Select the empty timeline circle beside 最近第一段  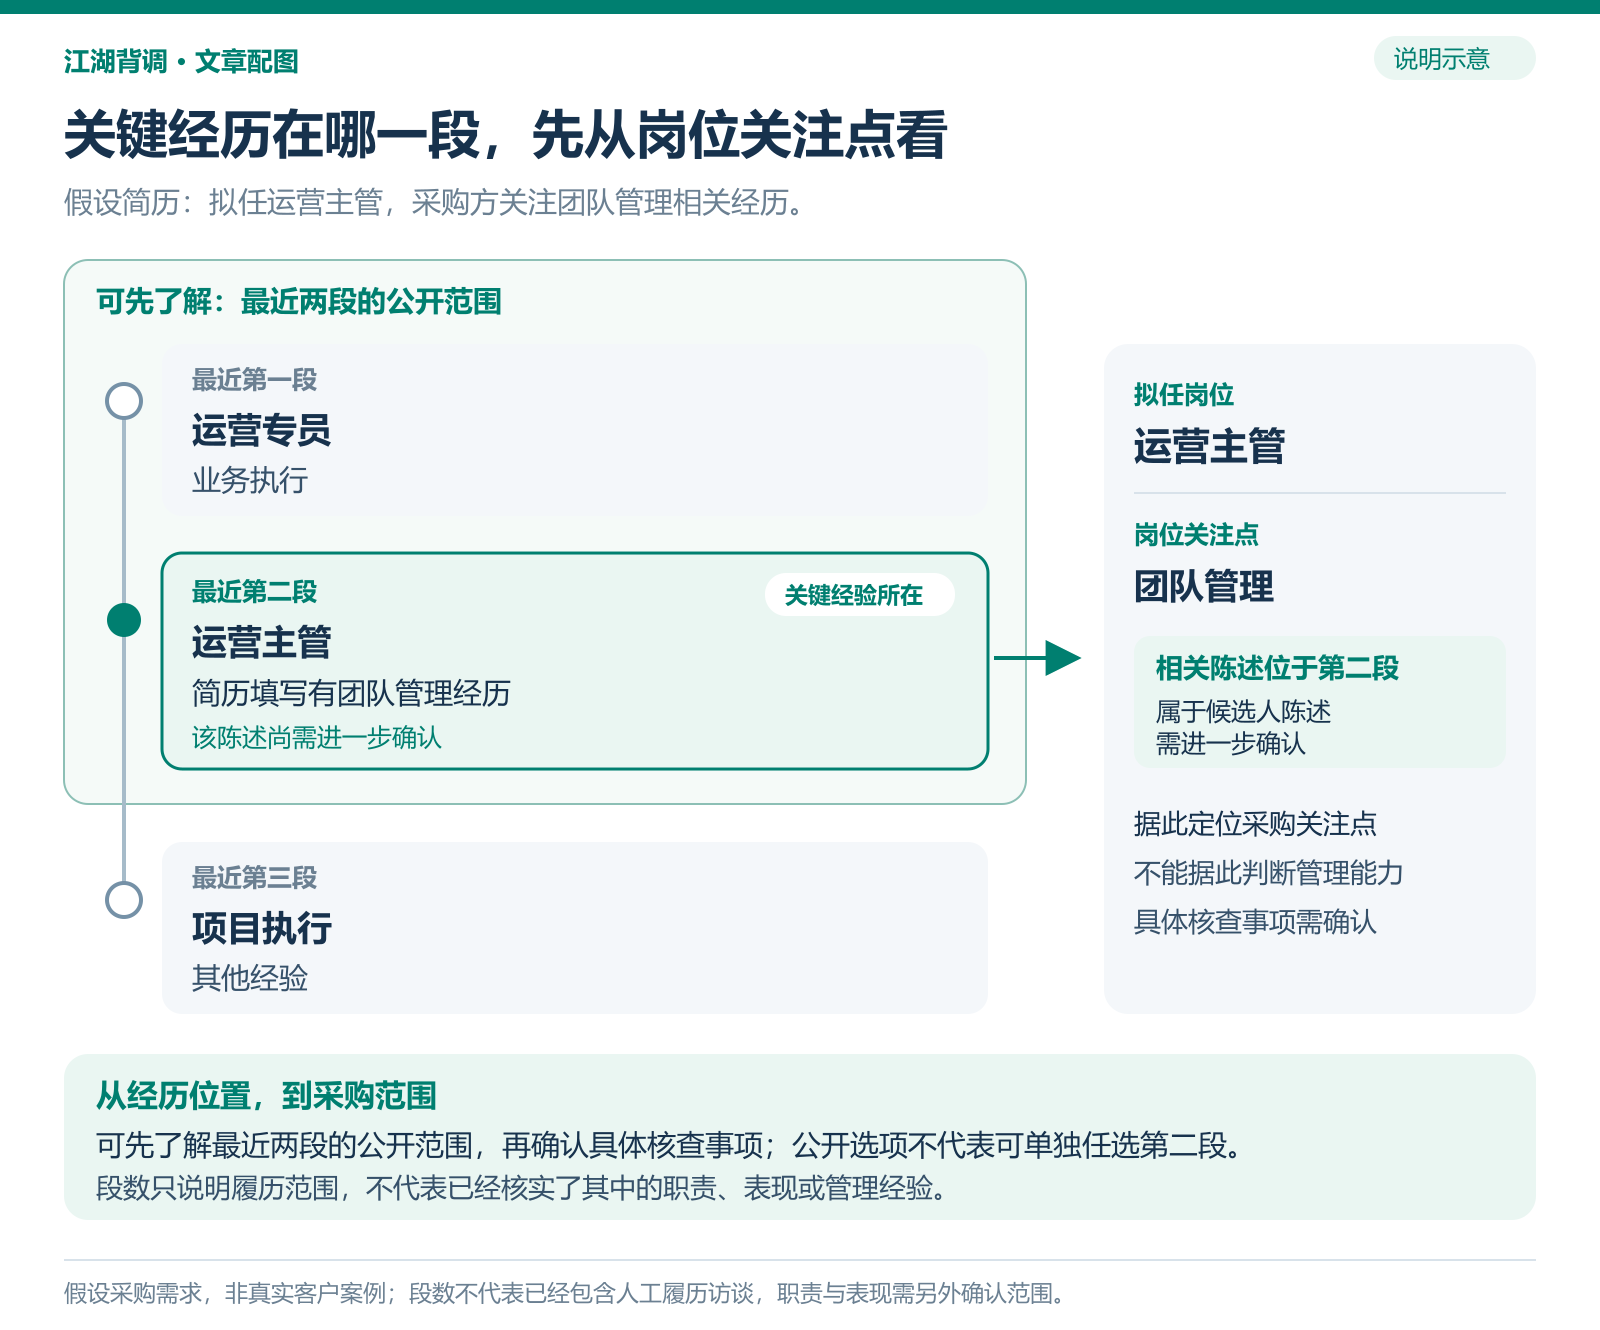coord(124,401)
